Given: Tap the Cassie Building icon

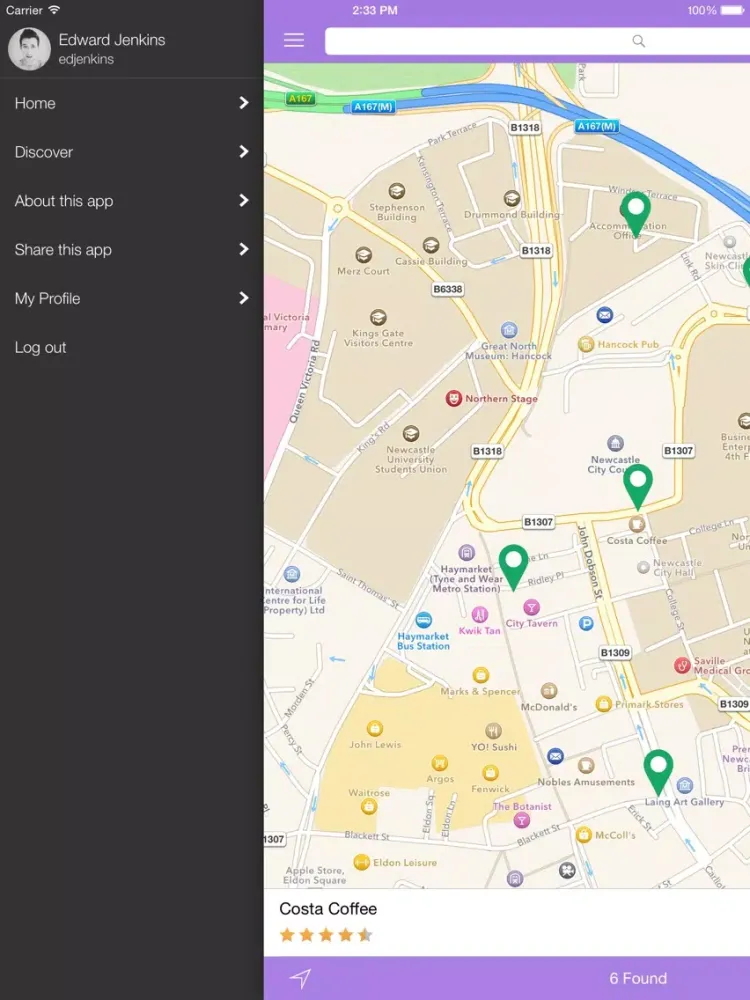Looking at the screenshot, I should click(x=431, y=245).
